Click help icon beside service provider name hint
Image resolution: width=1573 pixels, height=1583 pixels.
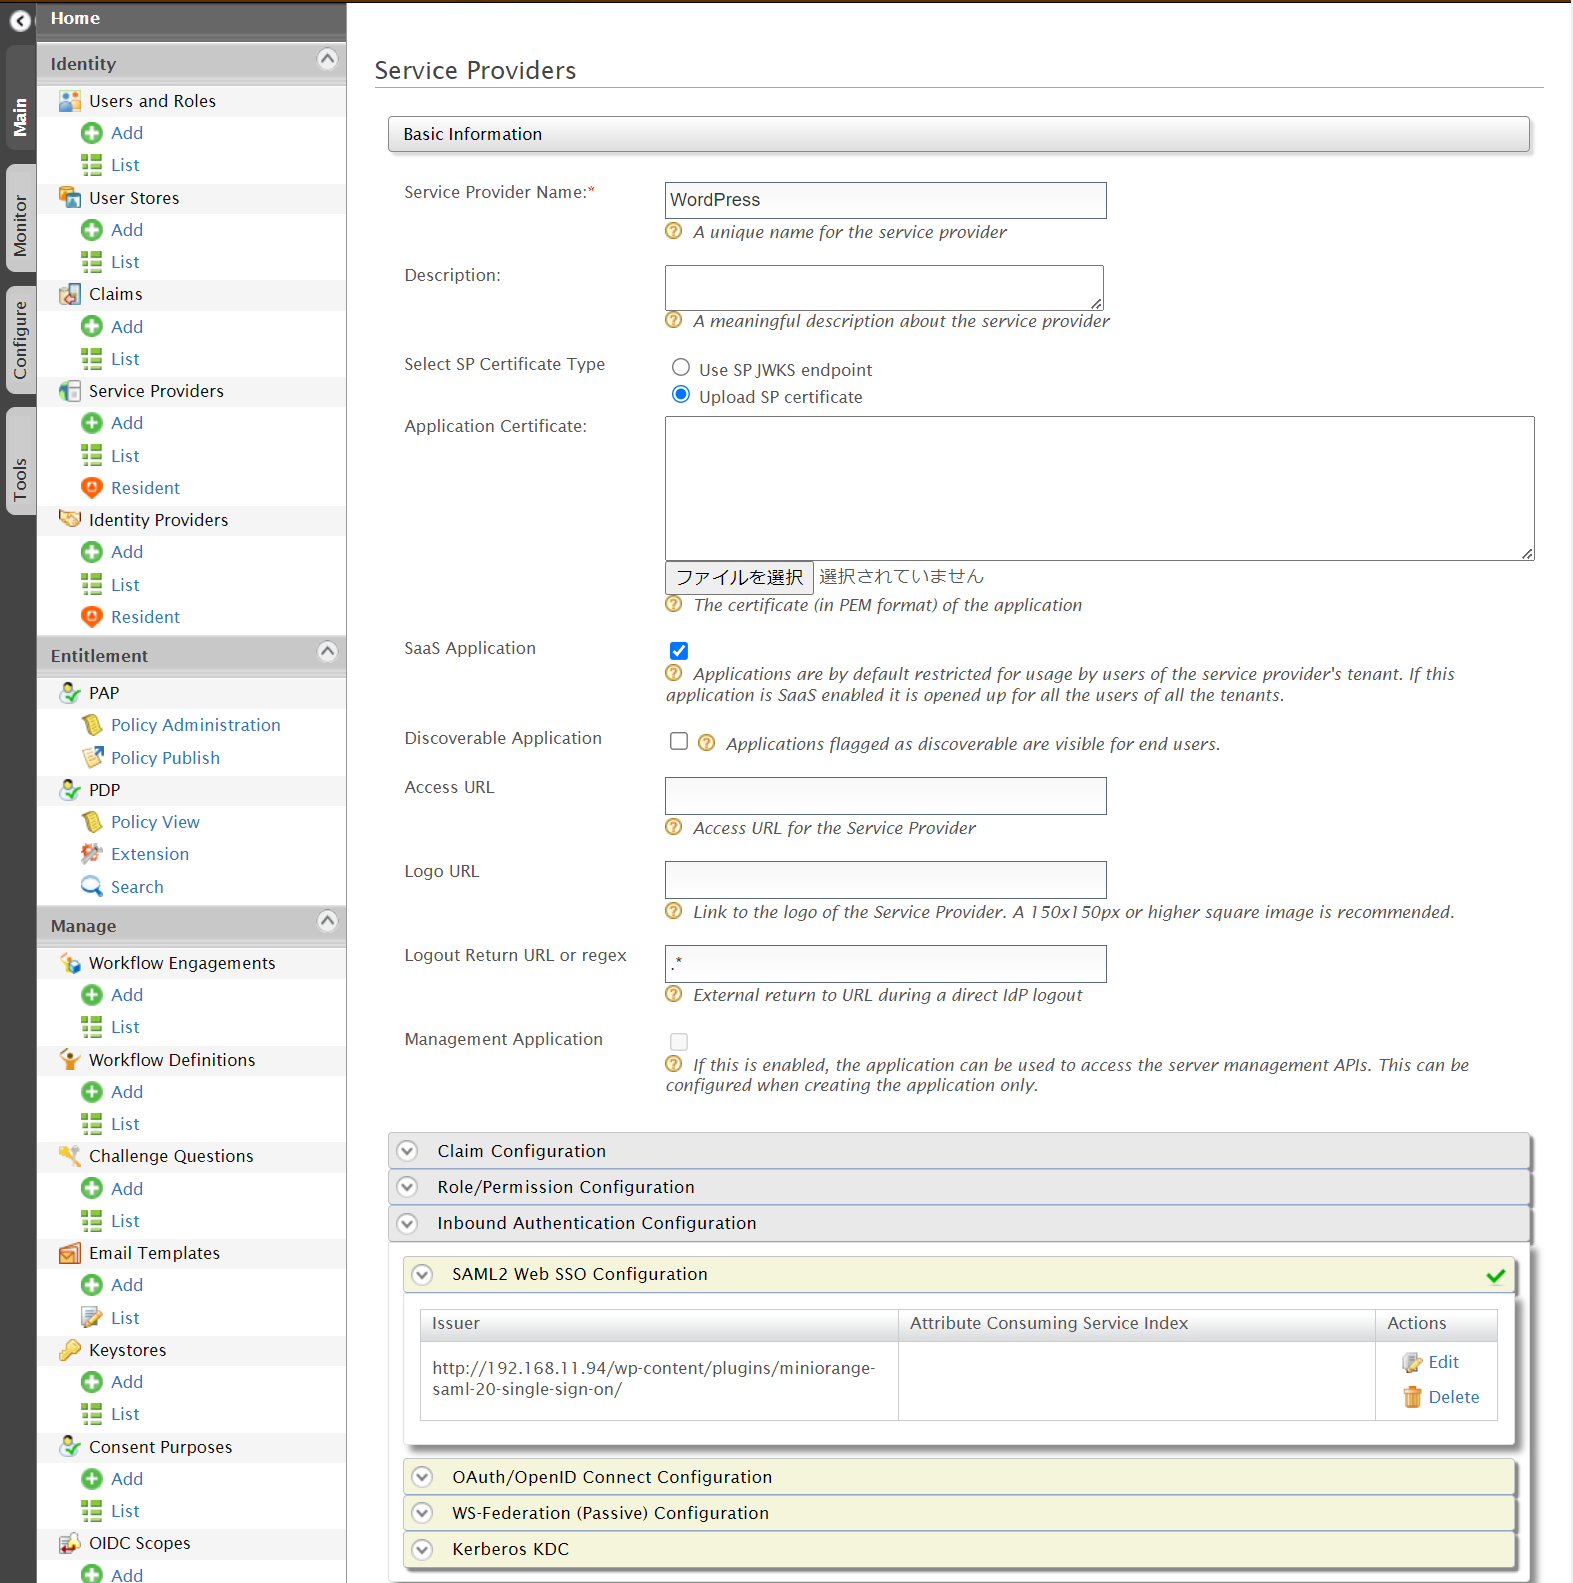(x=674, y=231)
